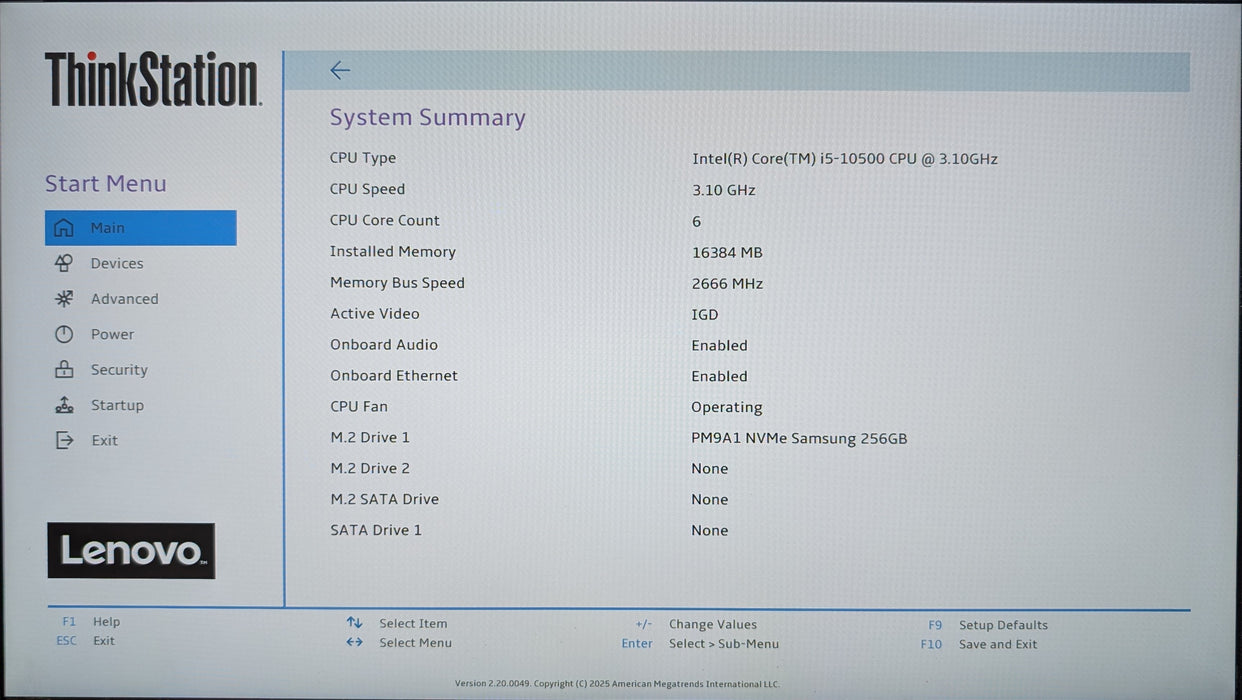Click None value for SATA Drive 1

(710, 531)
